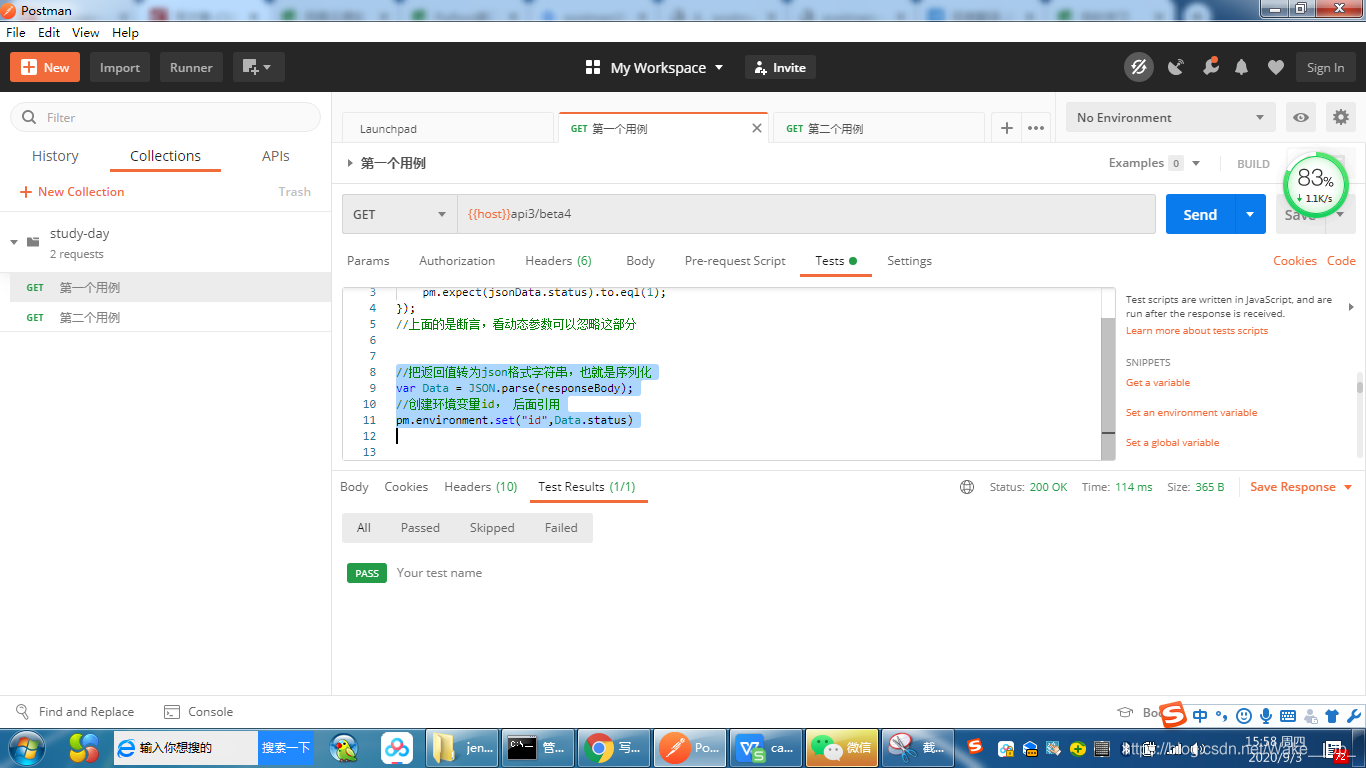
Task: Open the Authorization tab
Action: [457, 260]
